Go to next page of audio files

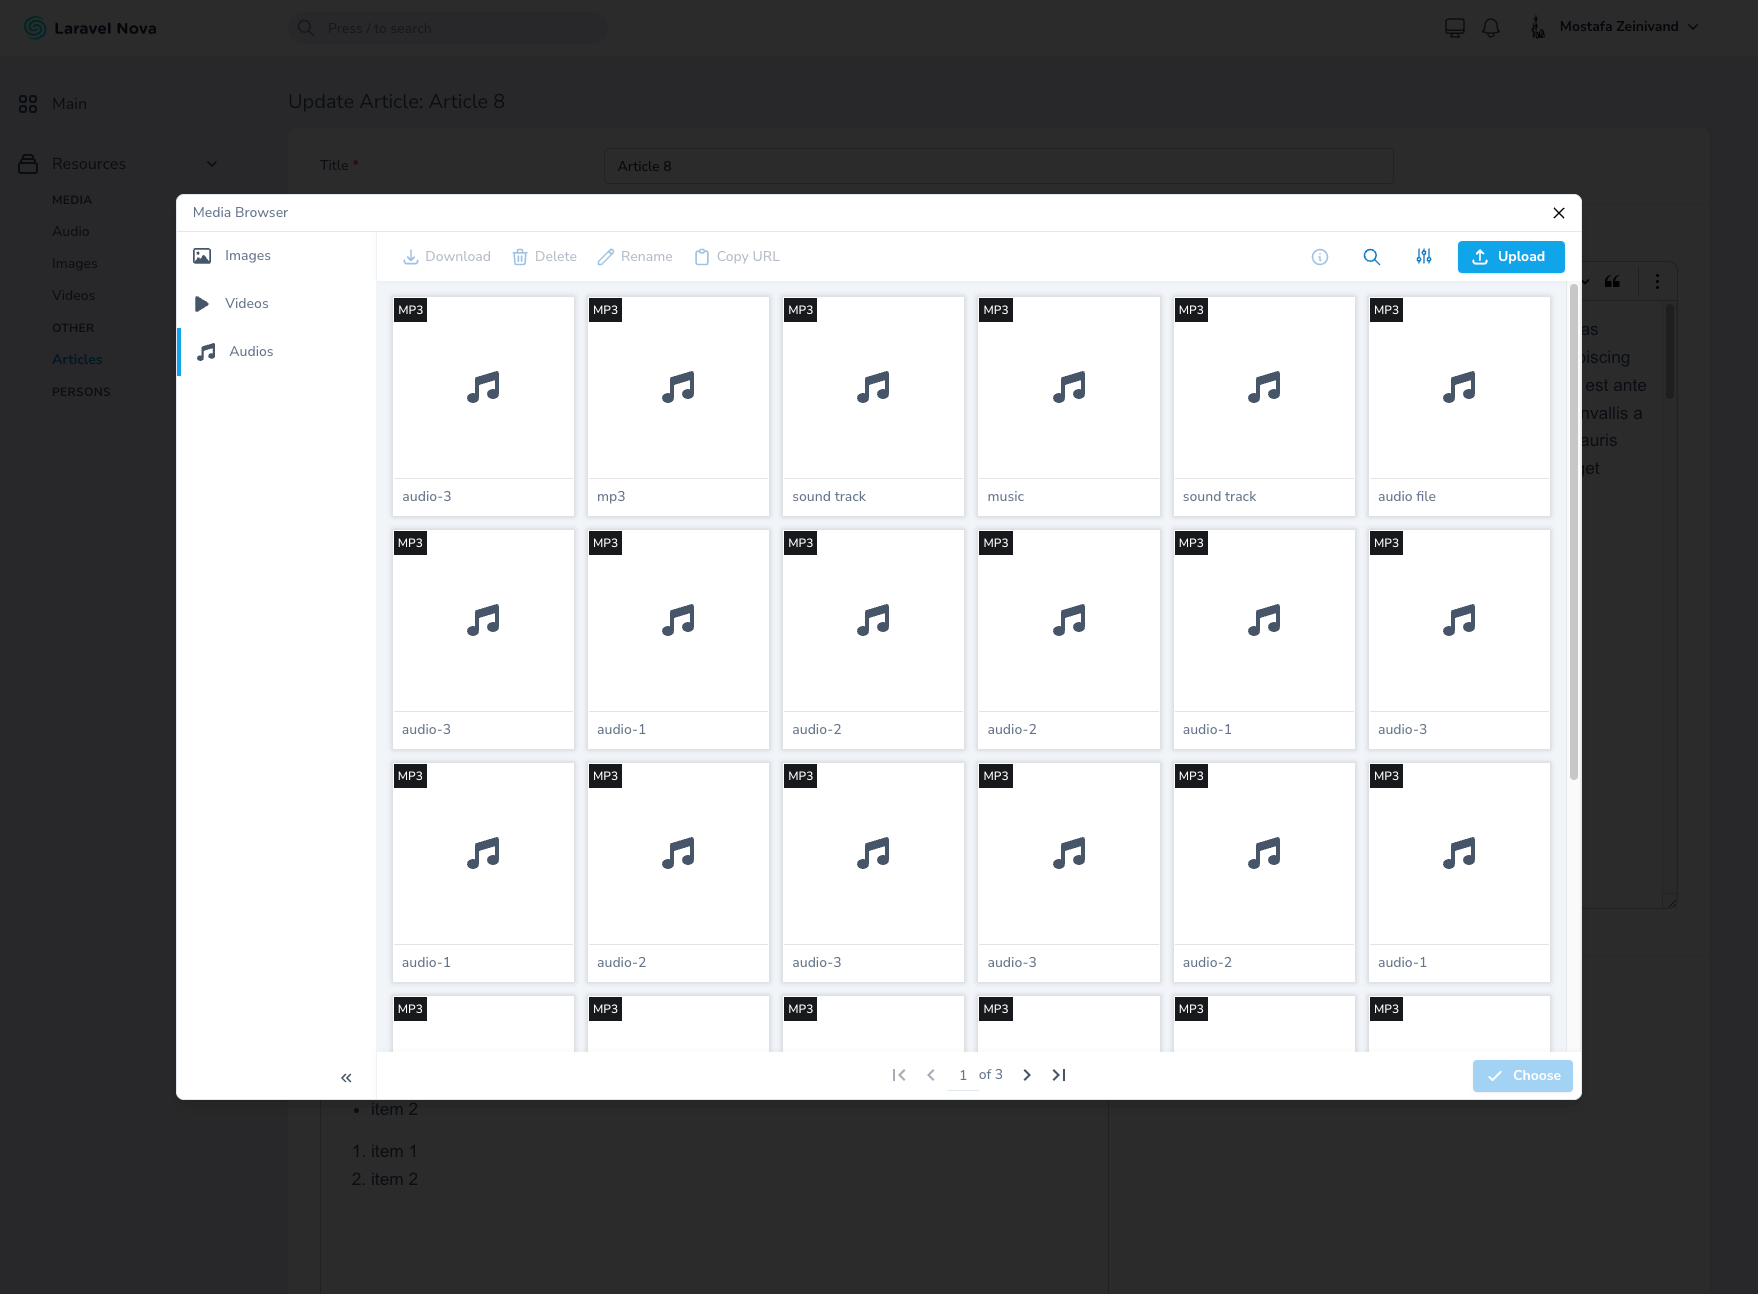(1027, 1075)
